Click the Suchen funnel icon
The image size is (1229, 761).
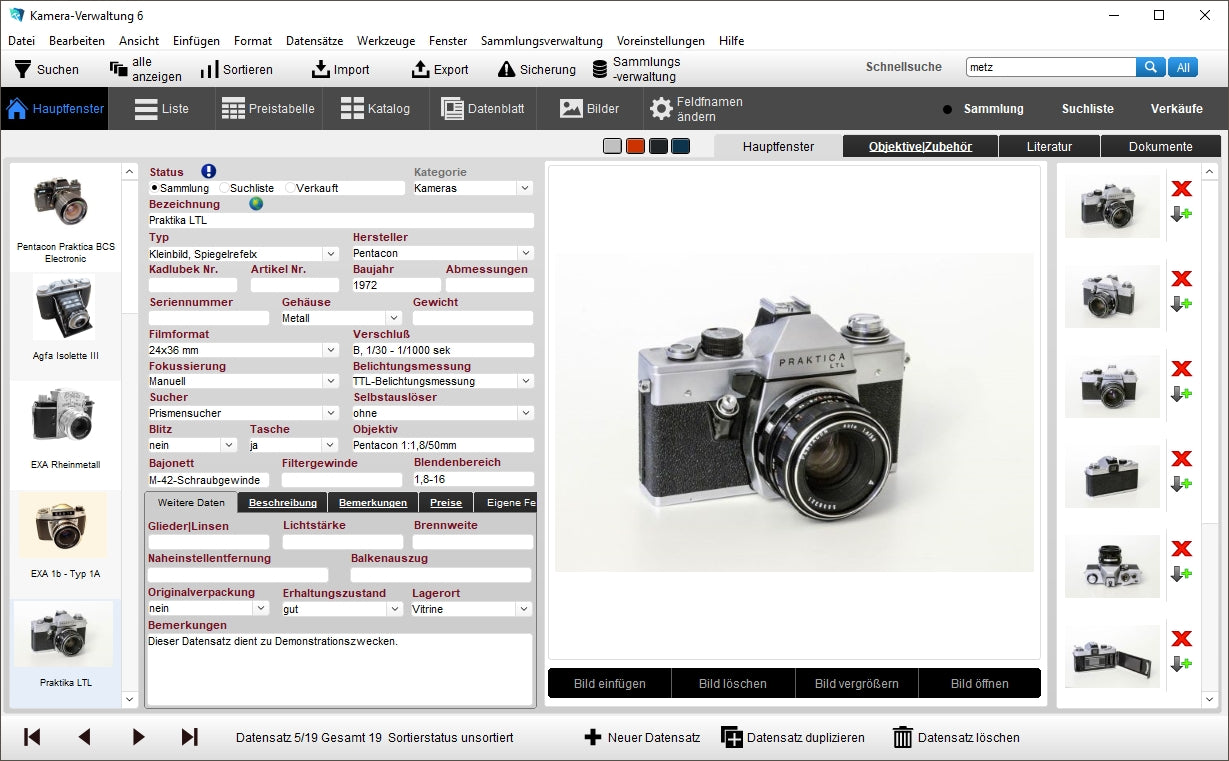(x=22, y=69)
